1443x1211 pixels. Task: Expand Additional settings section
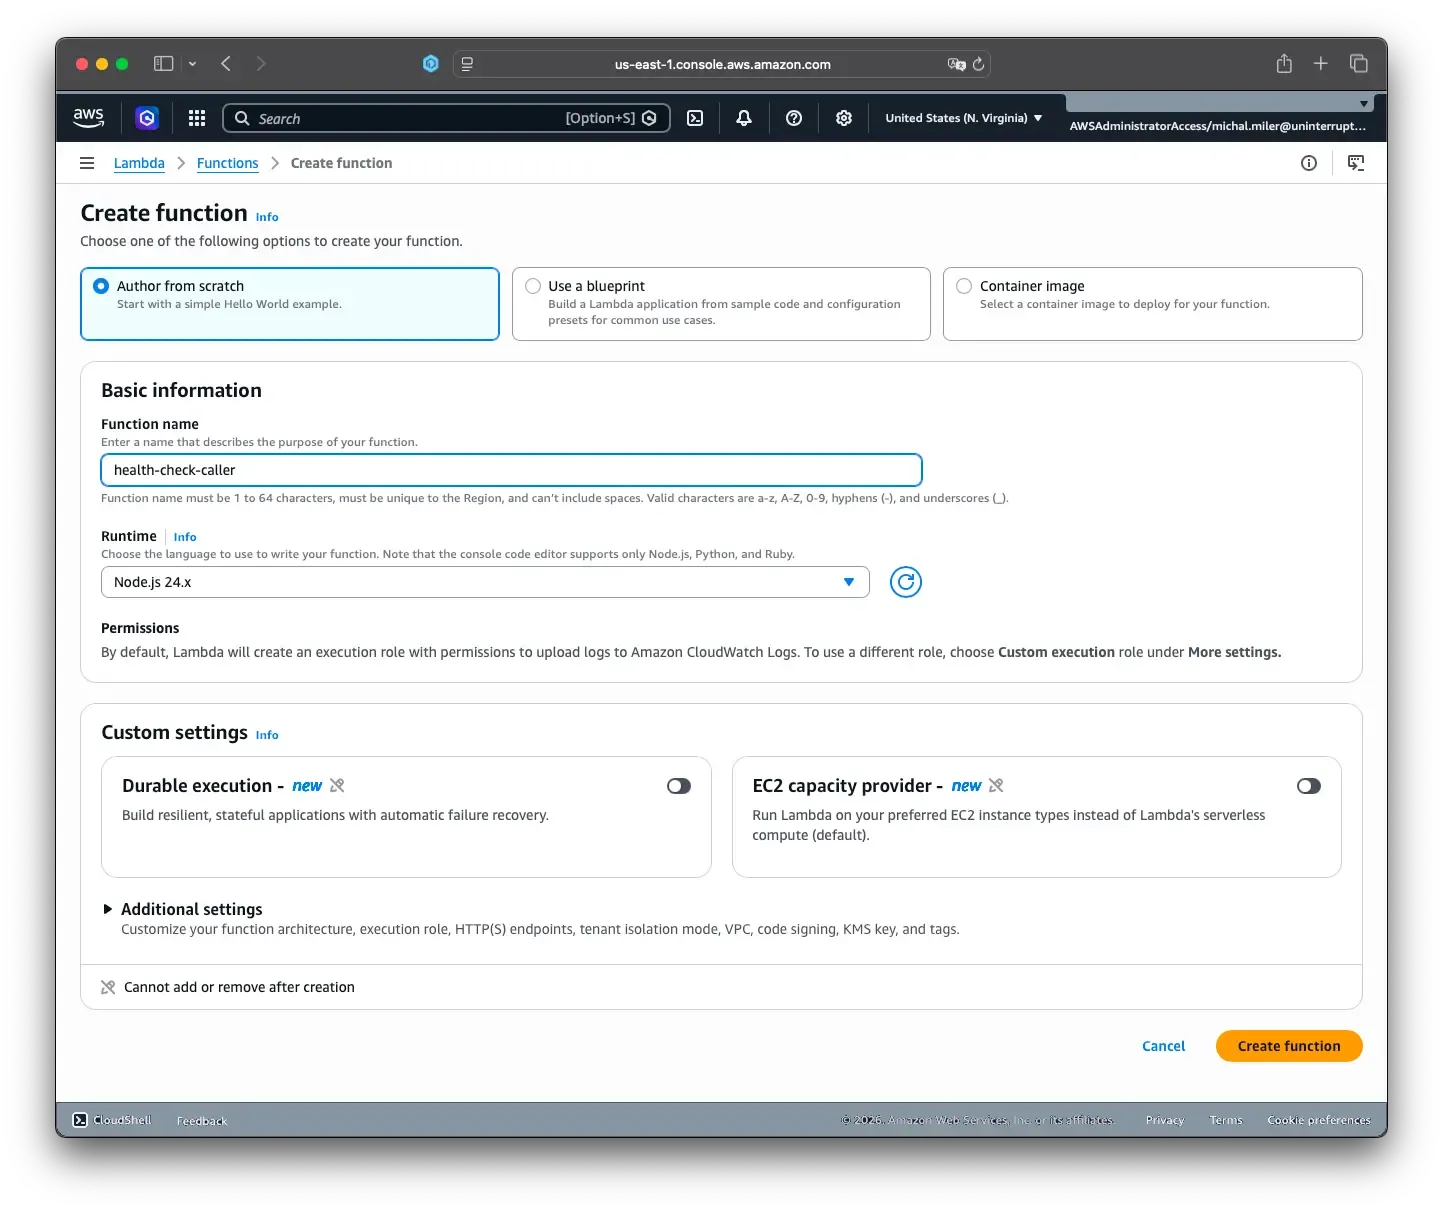182,909
